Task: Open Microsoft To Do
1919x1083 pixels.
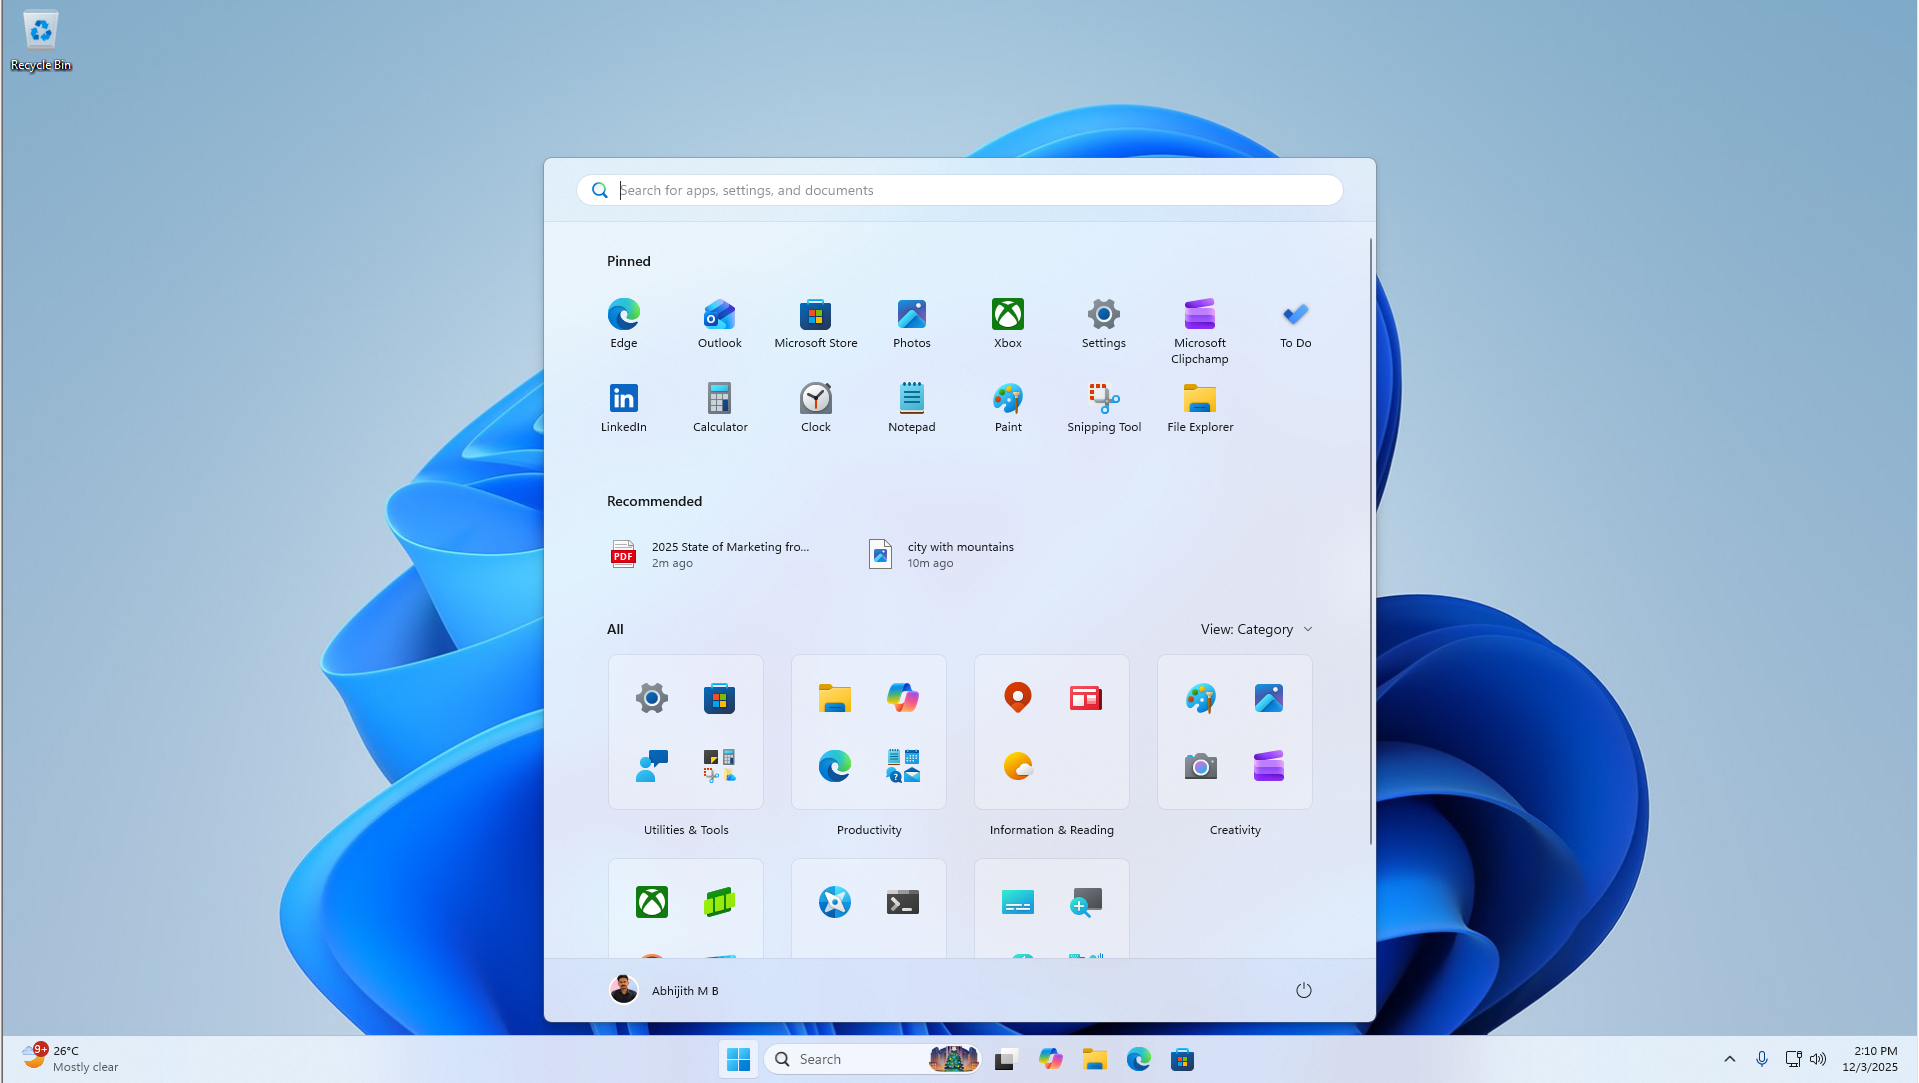Action: point(1294,322)
